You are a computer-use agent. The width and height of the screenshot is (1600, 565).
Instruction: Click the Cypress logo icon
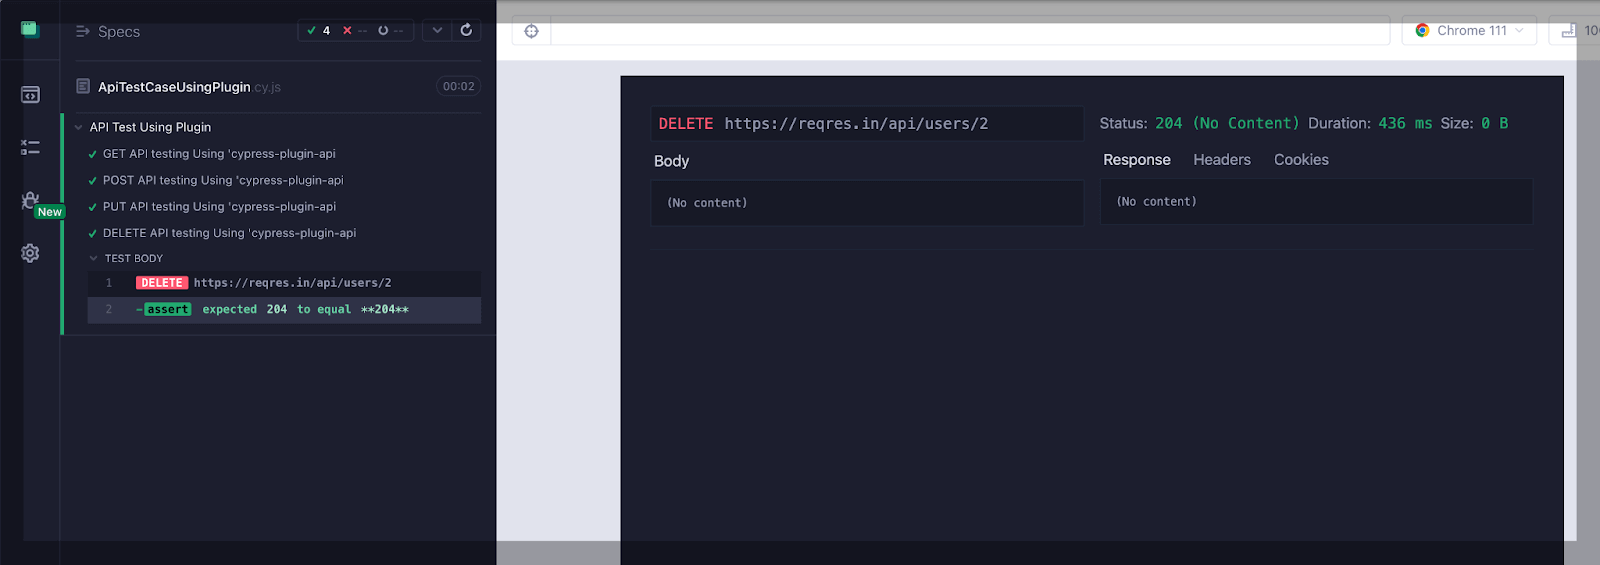pyautogui.click(x=30, y=30)
